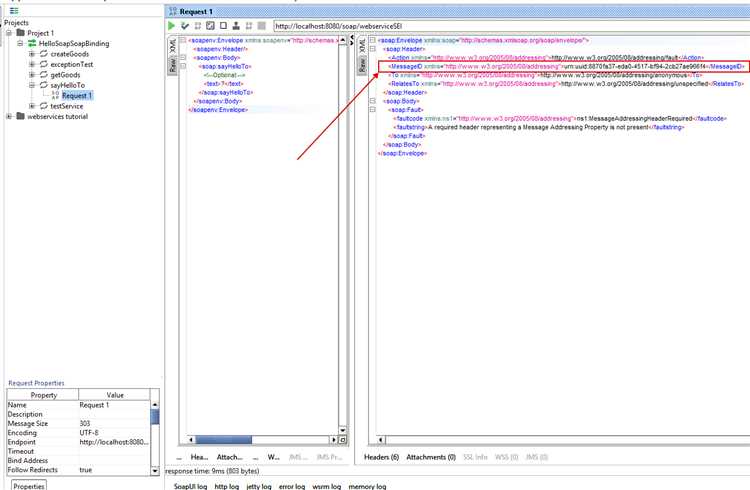
Task: Expand the exceptionTest operation
Action: pos(32,64)
